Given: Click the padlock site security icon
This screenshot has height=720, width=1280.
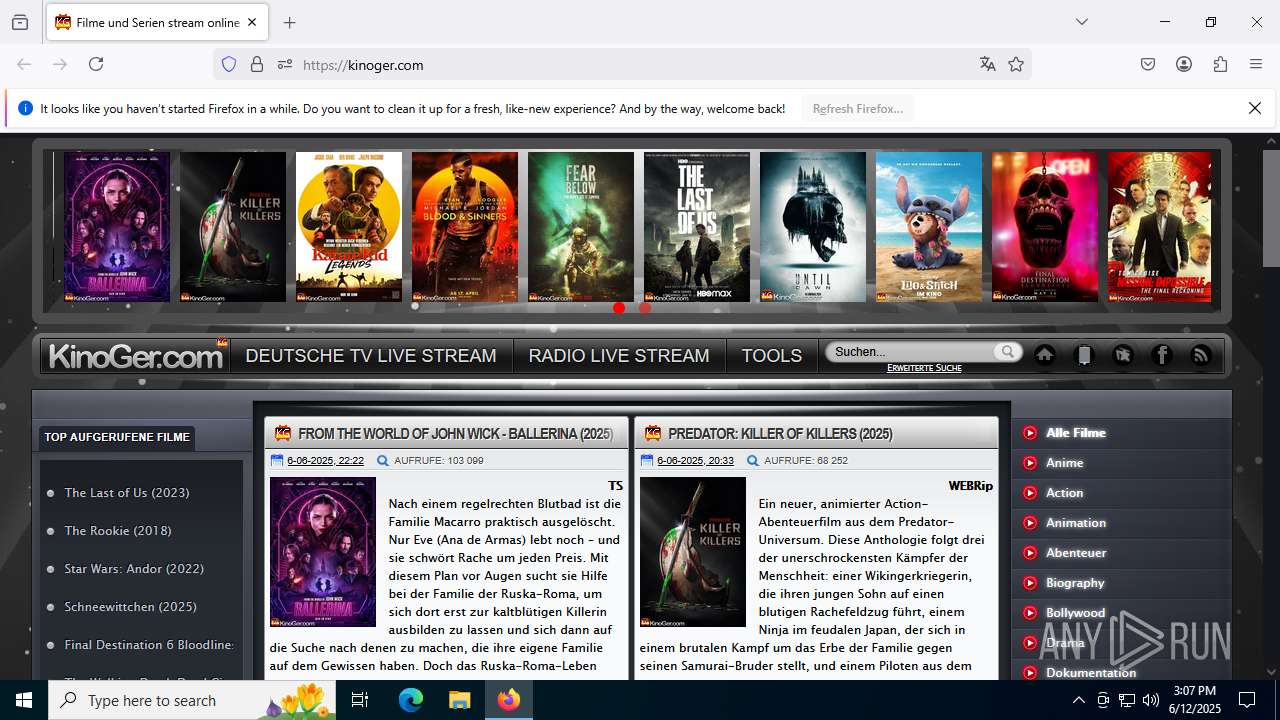Looking at the screenshot, I should (x=257, y=64).
